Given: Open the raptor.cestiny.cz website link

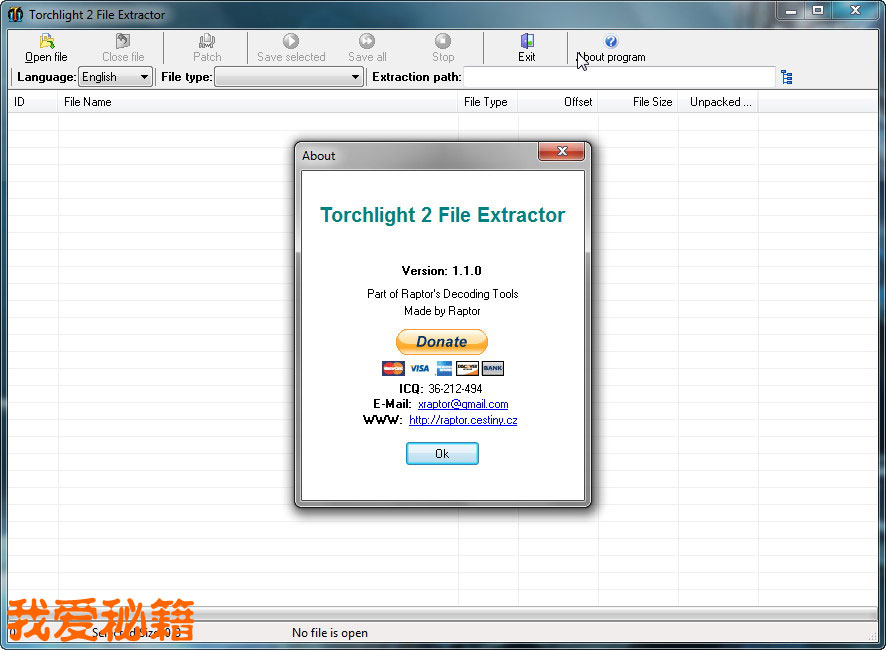Looking at the screenshot, I should pos(463,420).
